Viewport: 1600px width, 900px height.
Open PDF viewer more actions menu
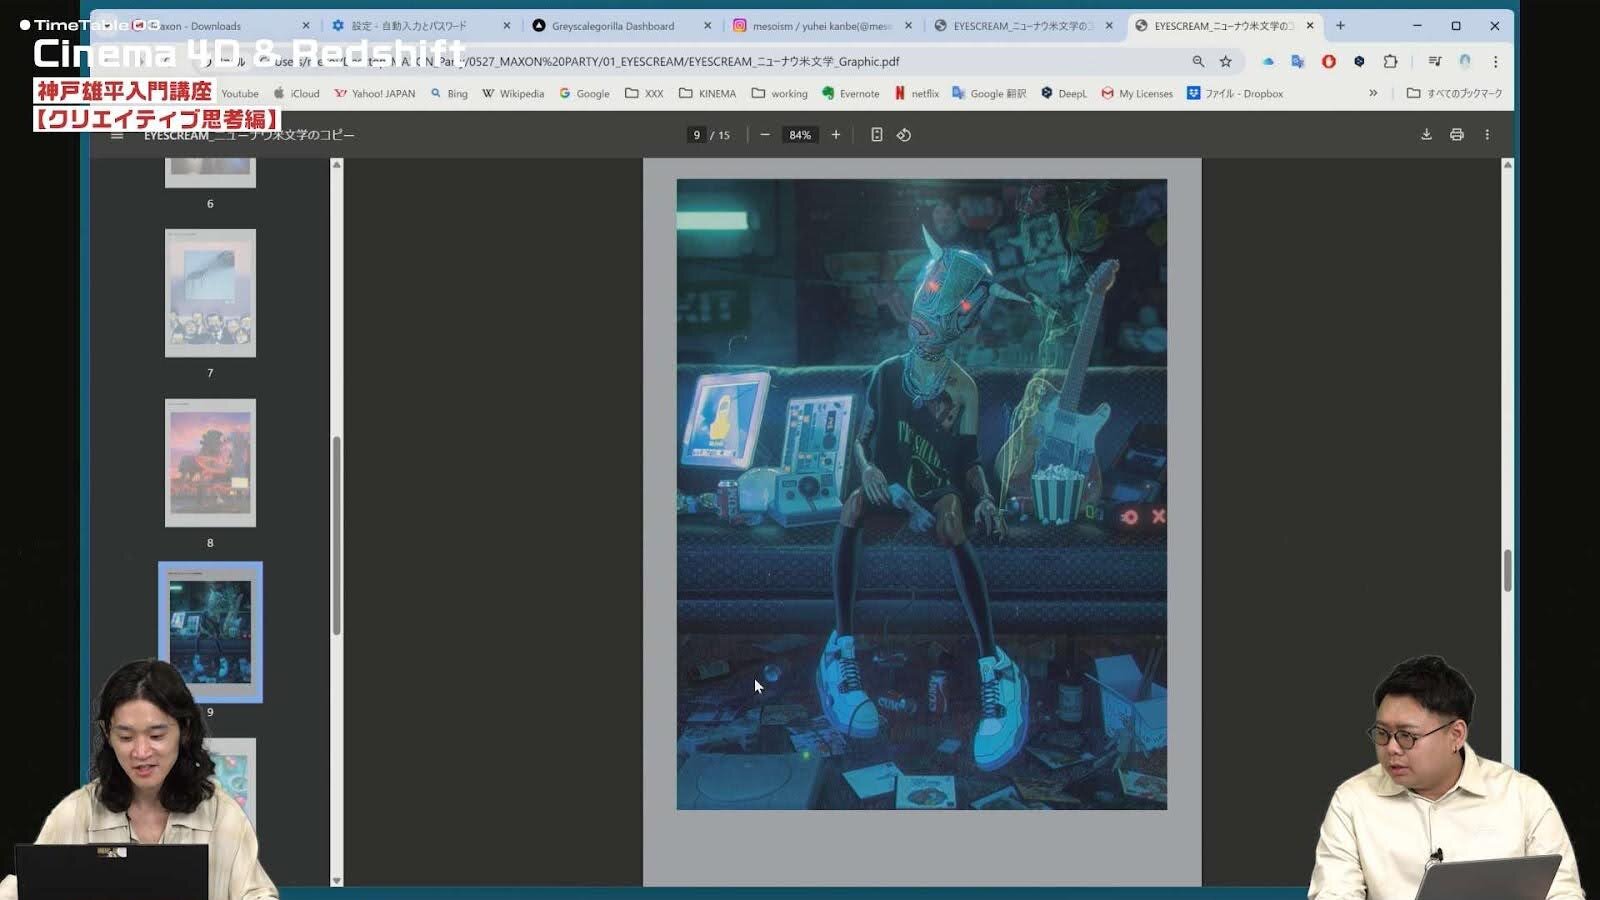coord(1487,135)
